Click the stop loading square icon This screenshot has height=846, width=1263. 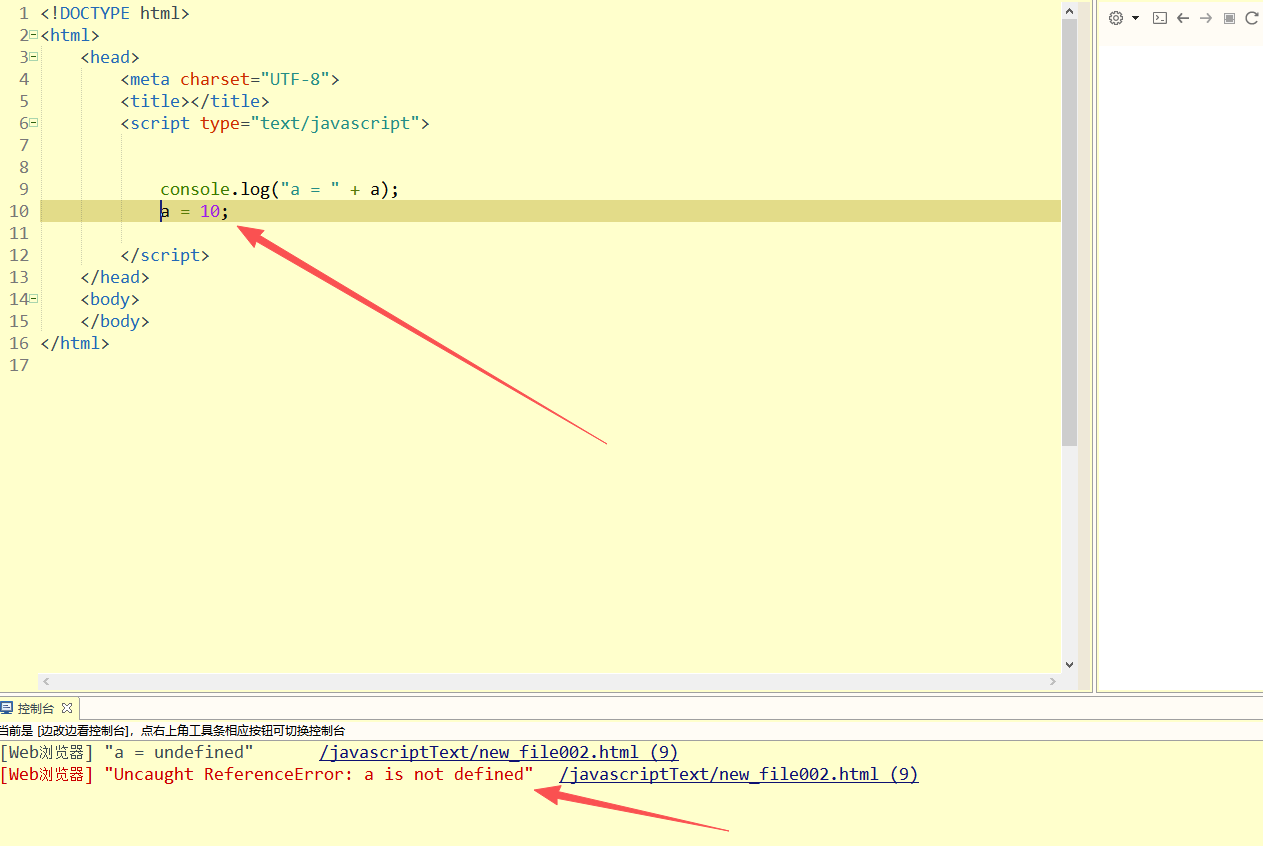(x=1229, y=18)
